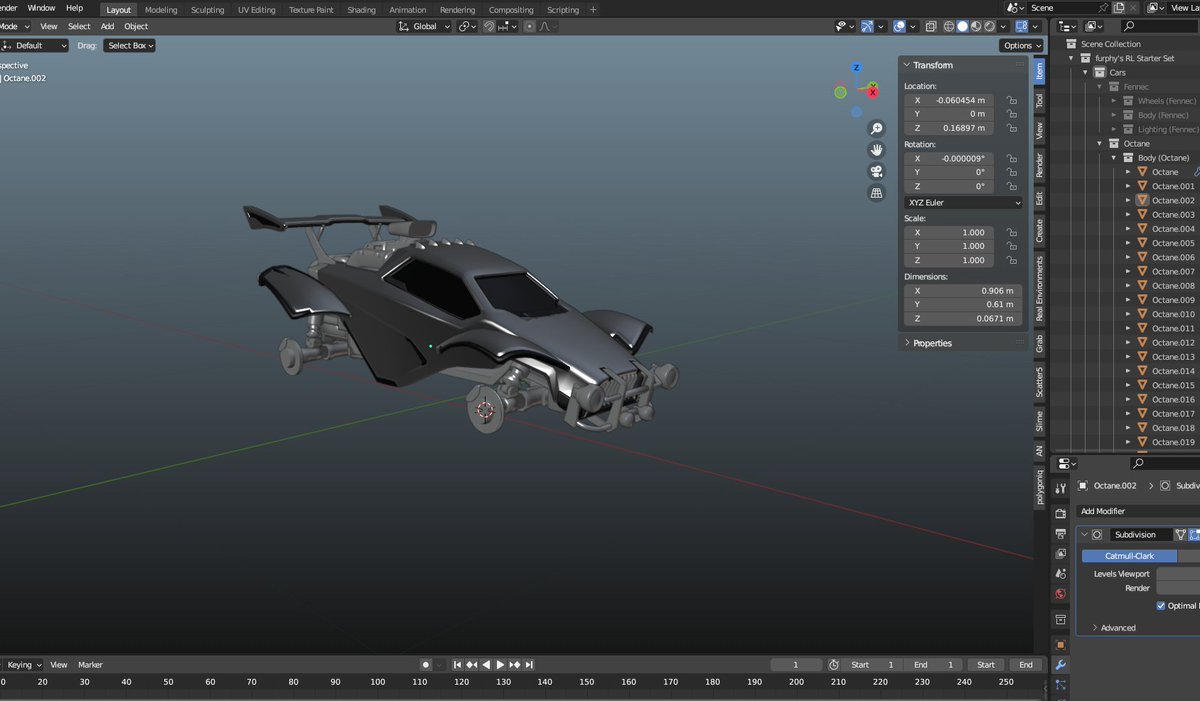This screenshot has height=701, width=1200.
Task: Open the Default orientation dropdown
Action: (x=35, y=45)
